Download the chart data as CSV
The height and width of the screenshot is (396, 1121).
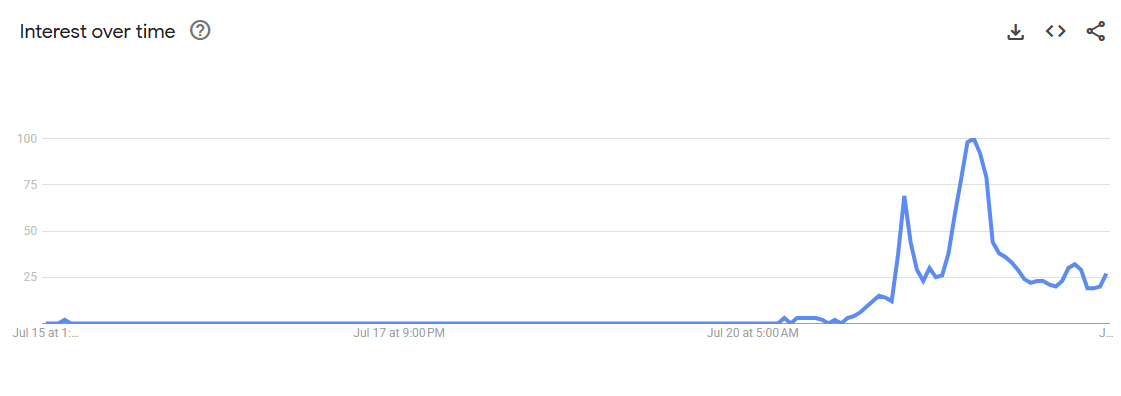[x=1015, y=31]
